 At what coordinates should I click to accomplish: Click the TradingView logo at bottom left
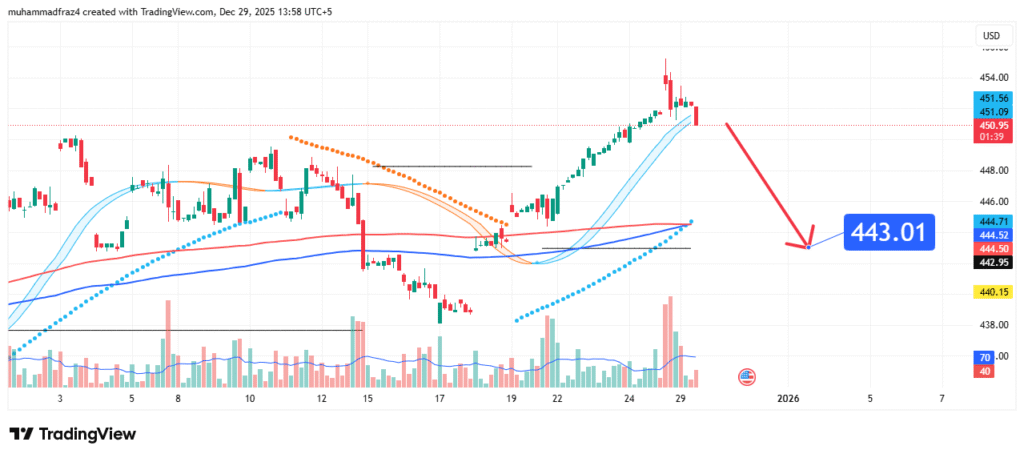point(72,434)
